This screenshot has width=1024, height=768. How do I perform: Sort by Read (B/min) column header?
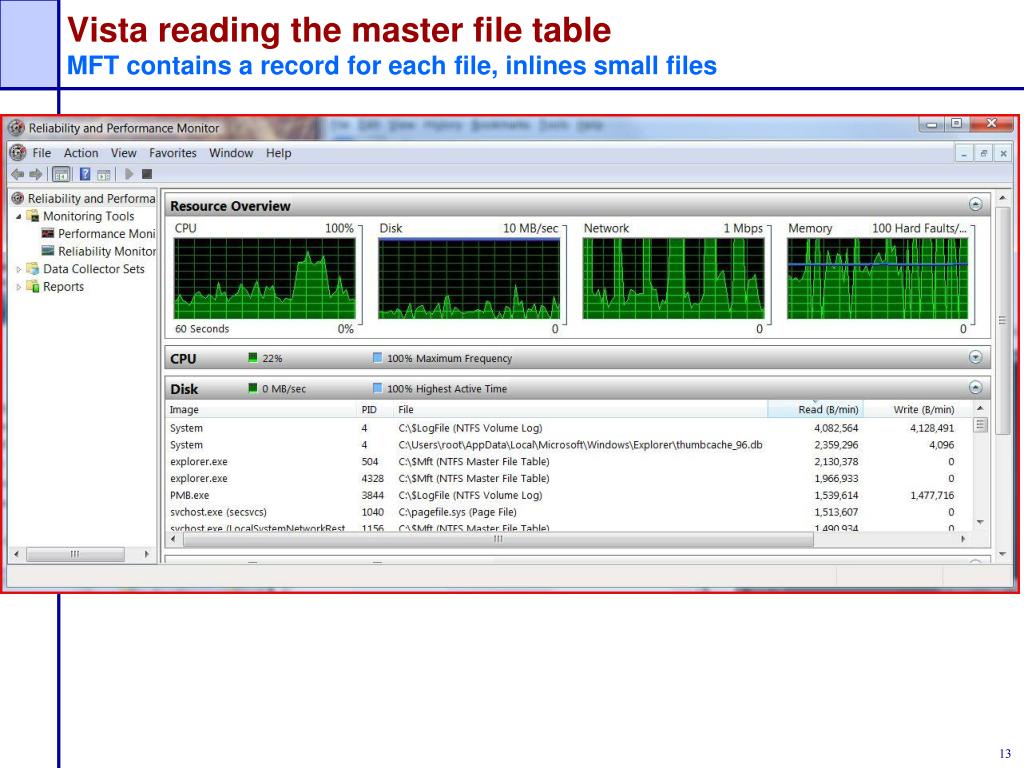(816, 409)
